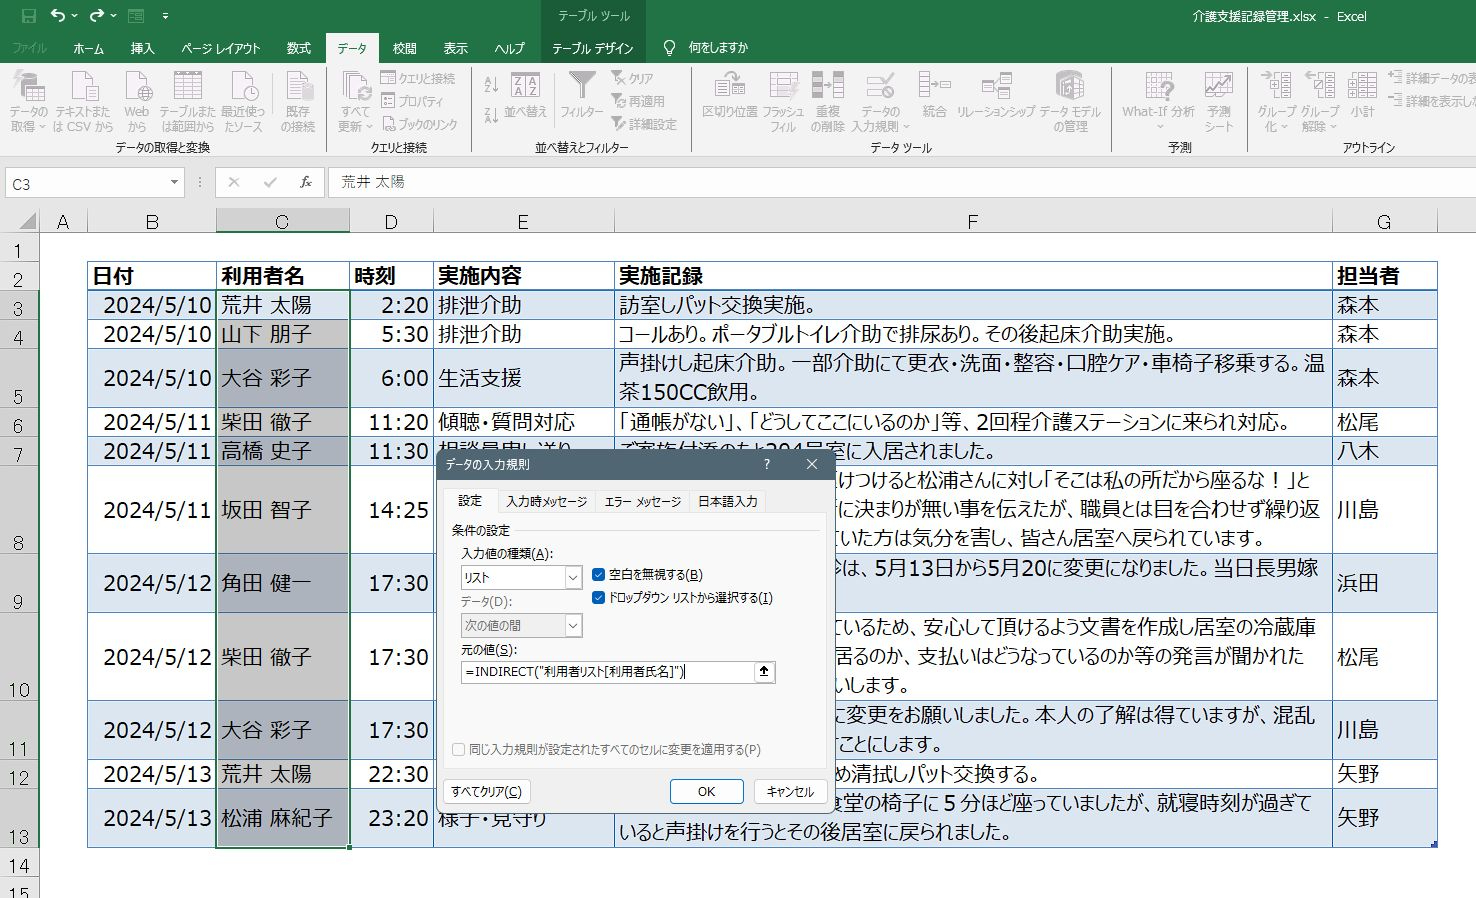Click the Save icon in quick access toolbar
This screenshot has height=898, width=1476.
[x=28, y=16]
